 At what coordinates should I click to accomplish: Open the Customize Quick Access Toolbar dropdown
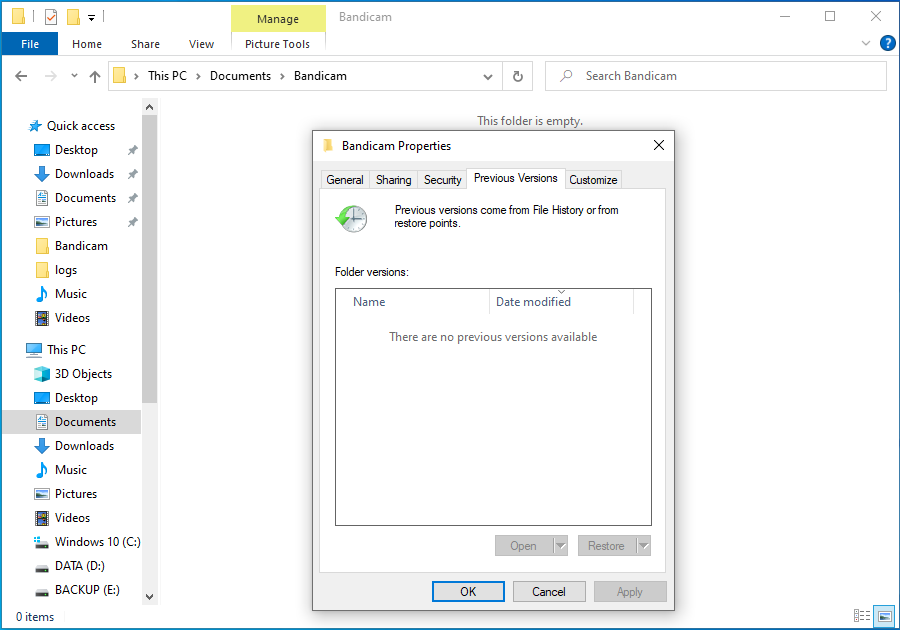click(91, 17)
